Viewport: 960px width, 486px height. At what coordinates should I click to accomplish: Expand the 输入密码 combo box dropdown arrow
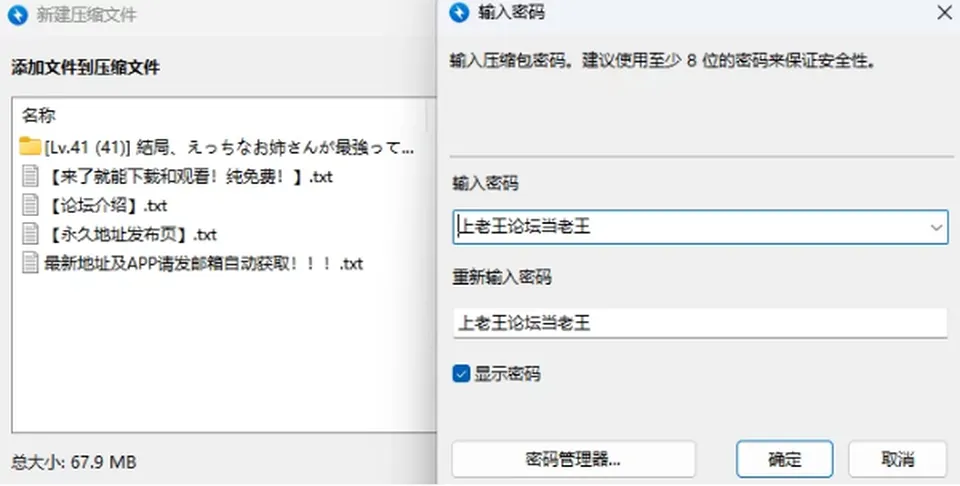936,227
